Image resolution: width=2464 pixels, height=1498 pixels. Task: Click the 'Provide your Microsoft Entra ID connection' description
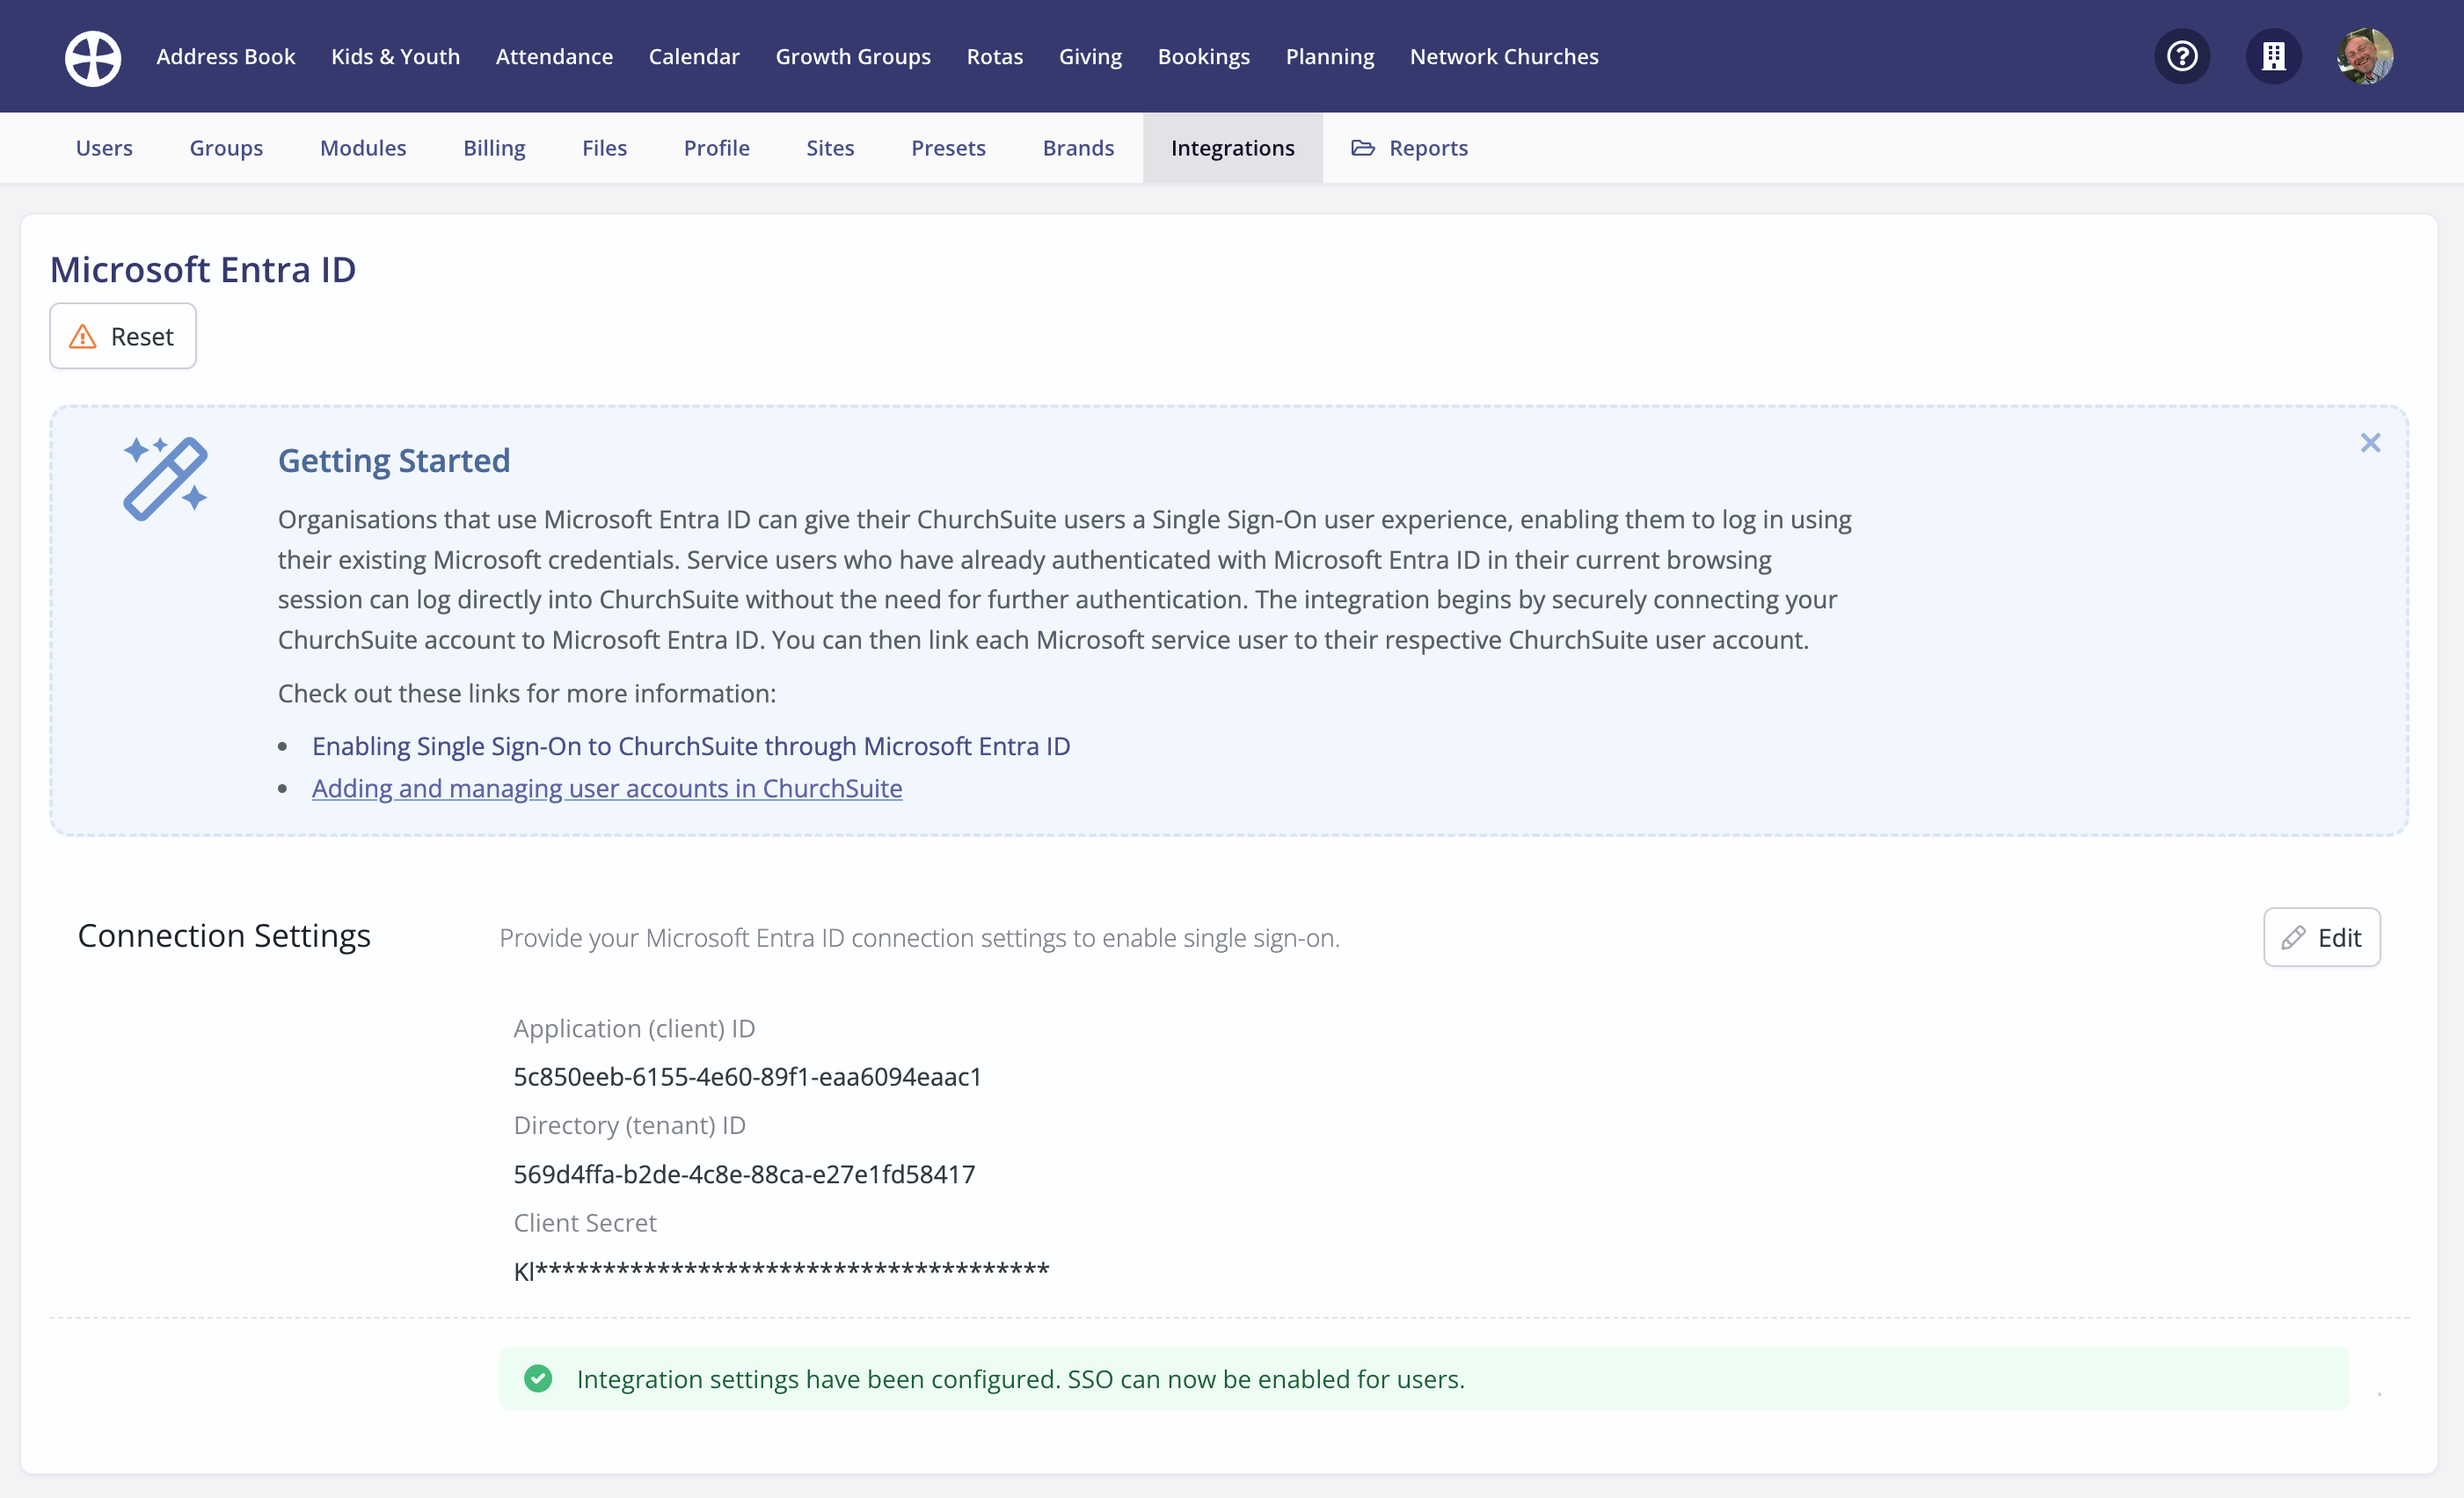[919, 938]
